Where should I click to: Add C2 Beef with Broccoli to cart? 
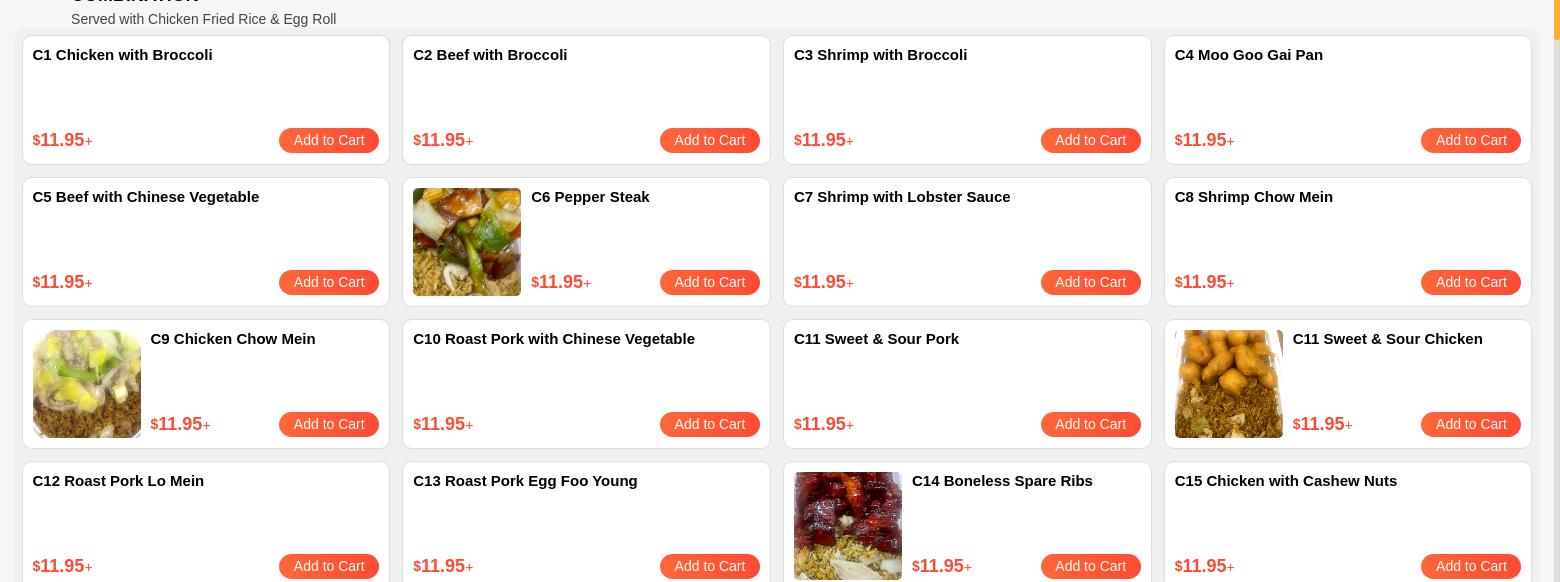(x=709, y=140)
